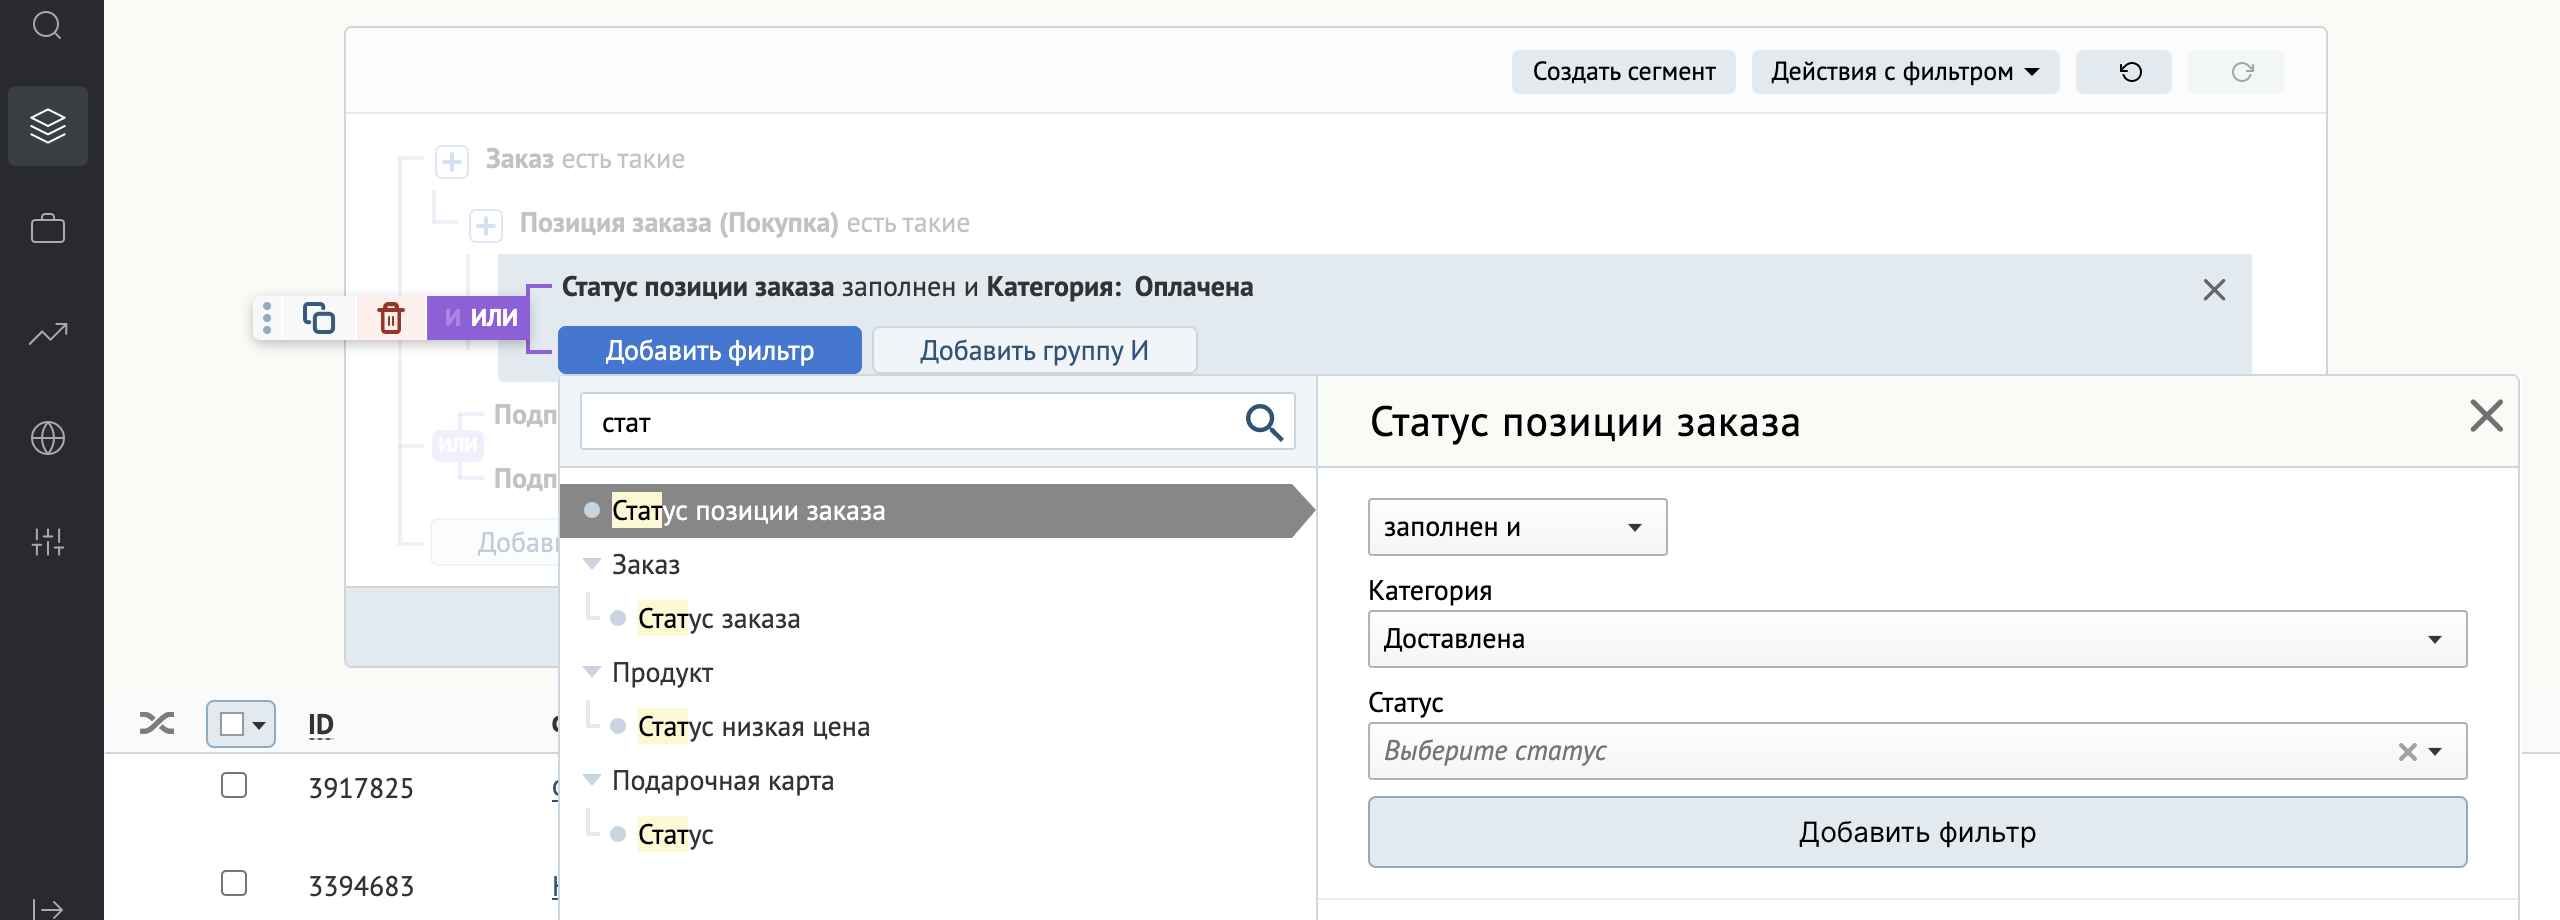
Task: Clear the Статус selection with the x icon
Action: tap(2407, 752)
